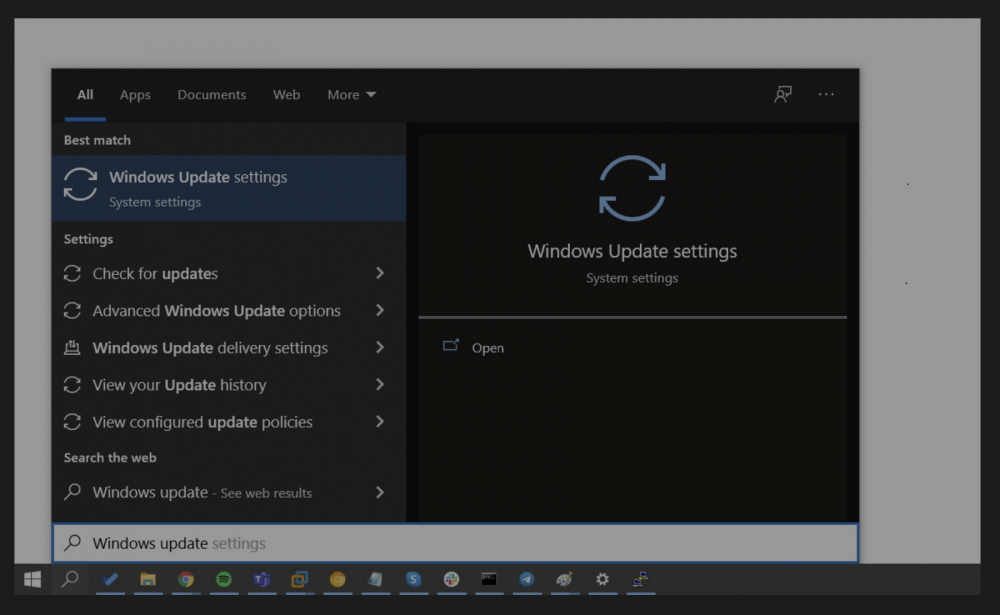The image size is (1000, 615).
Task: Open Microsoft Teams from the taskbar
Action: pos(262,579)
